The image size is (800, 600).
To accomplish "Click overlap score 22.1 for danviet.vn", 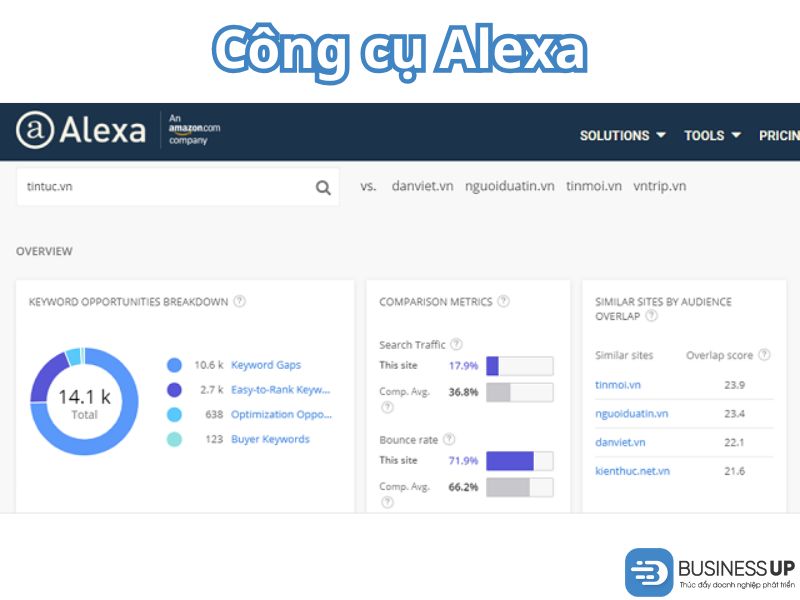I will pyautogui.click(x=734, y=442).
